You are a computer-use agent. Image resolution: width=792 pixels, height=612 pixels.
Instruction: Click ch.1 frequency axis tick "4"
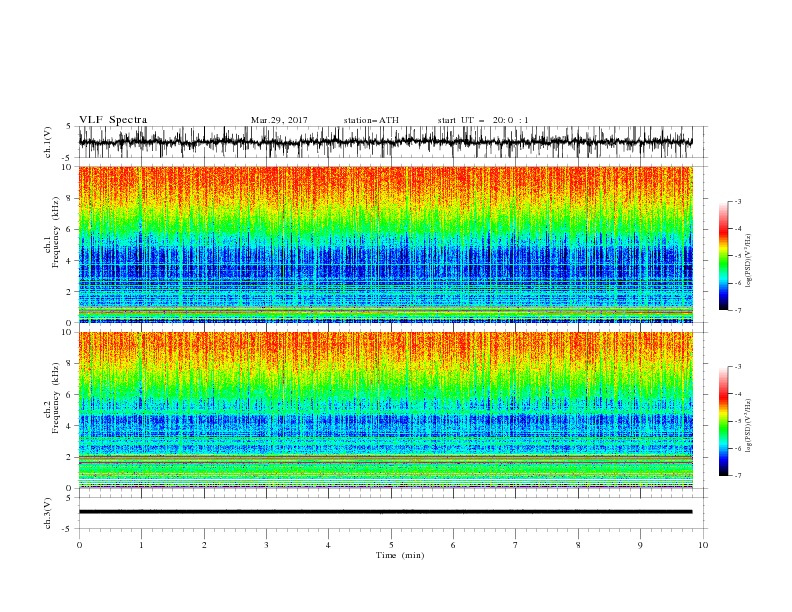click(x=69, y=261)
